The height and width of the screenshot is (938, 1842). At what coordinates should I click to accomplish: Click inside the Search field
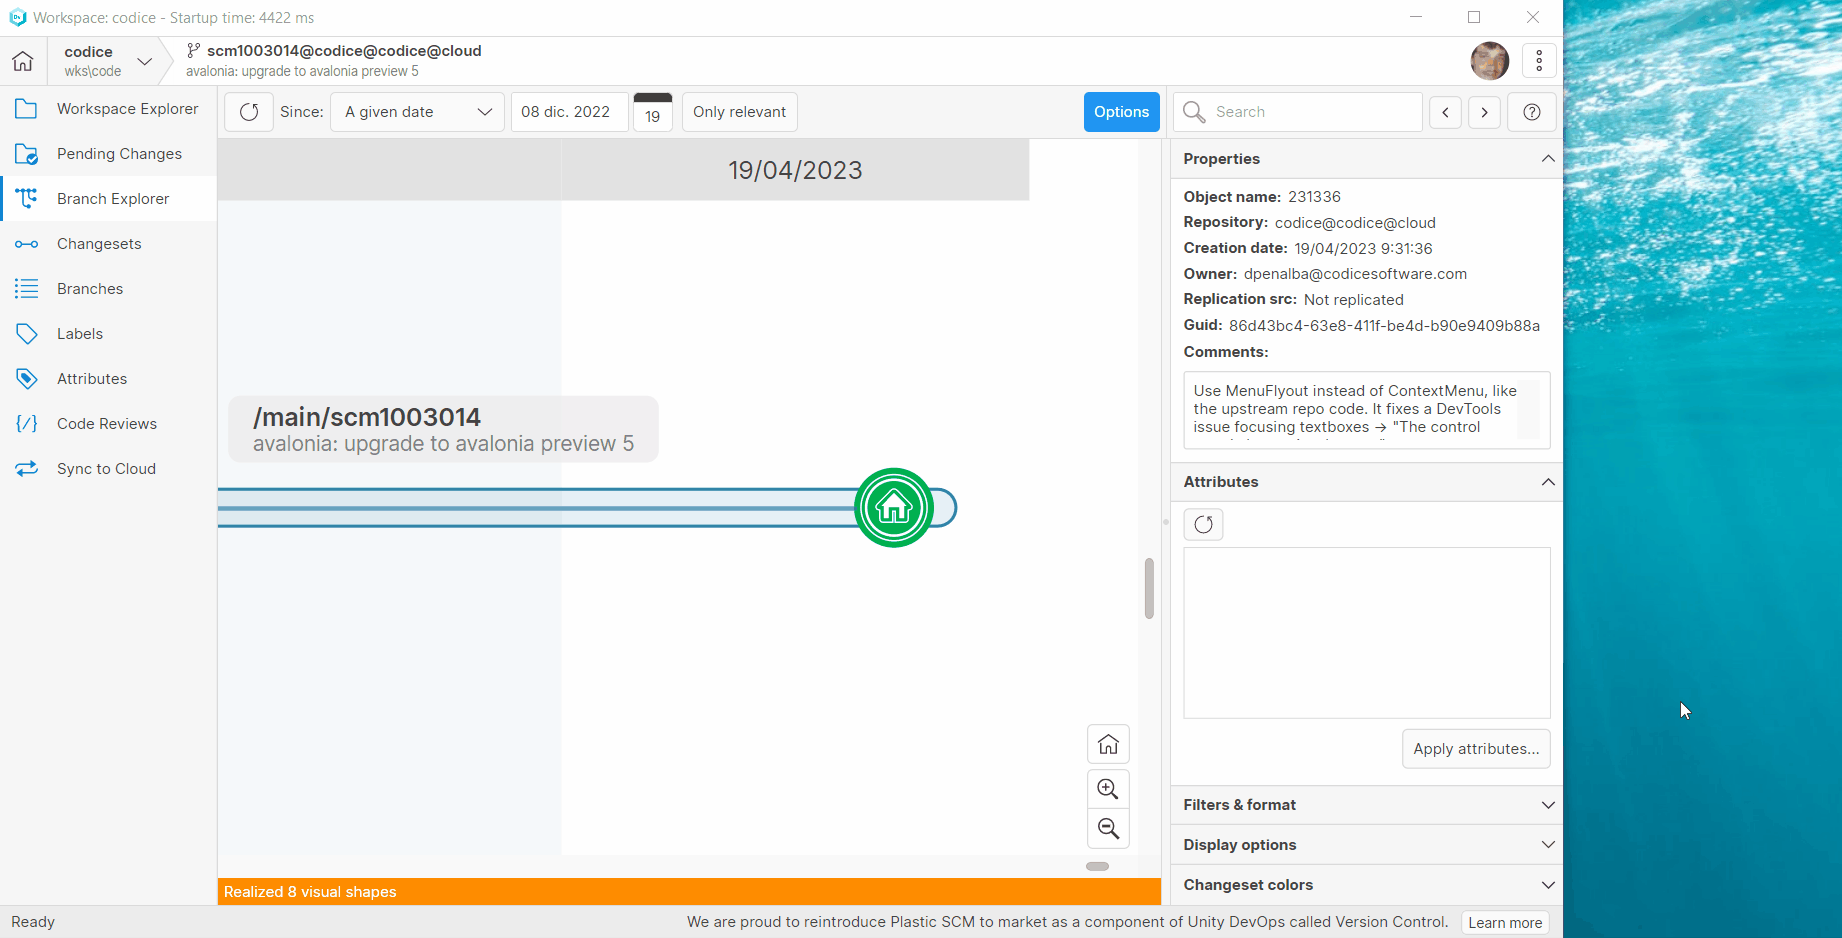pos(1300,111)
